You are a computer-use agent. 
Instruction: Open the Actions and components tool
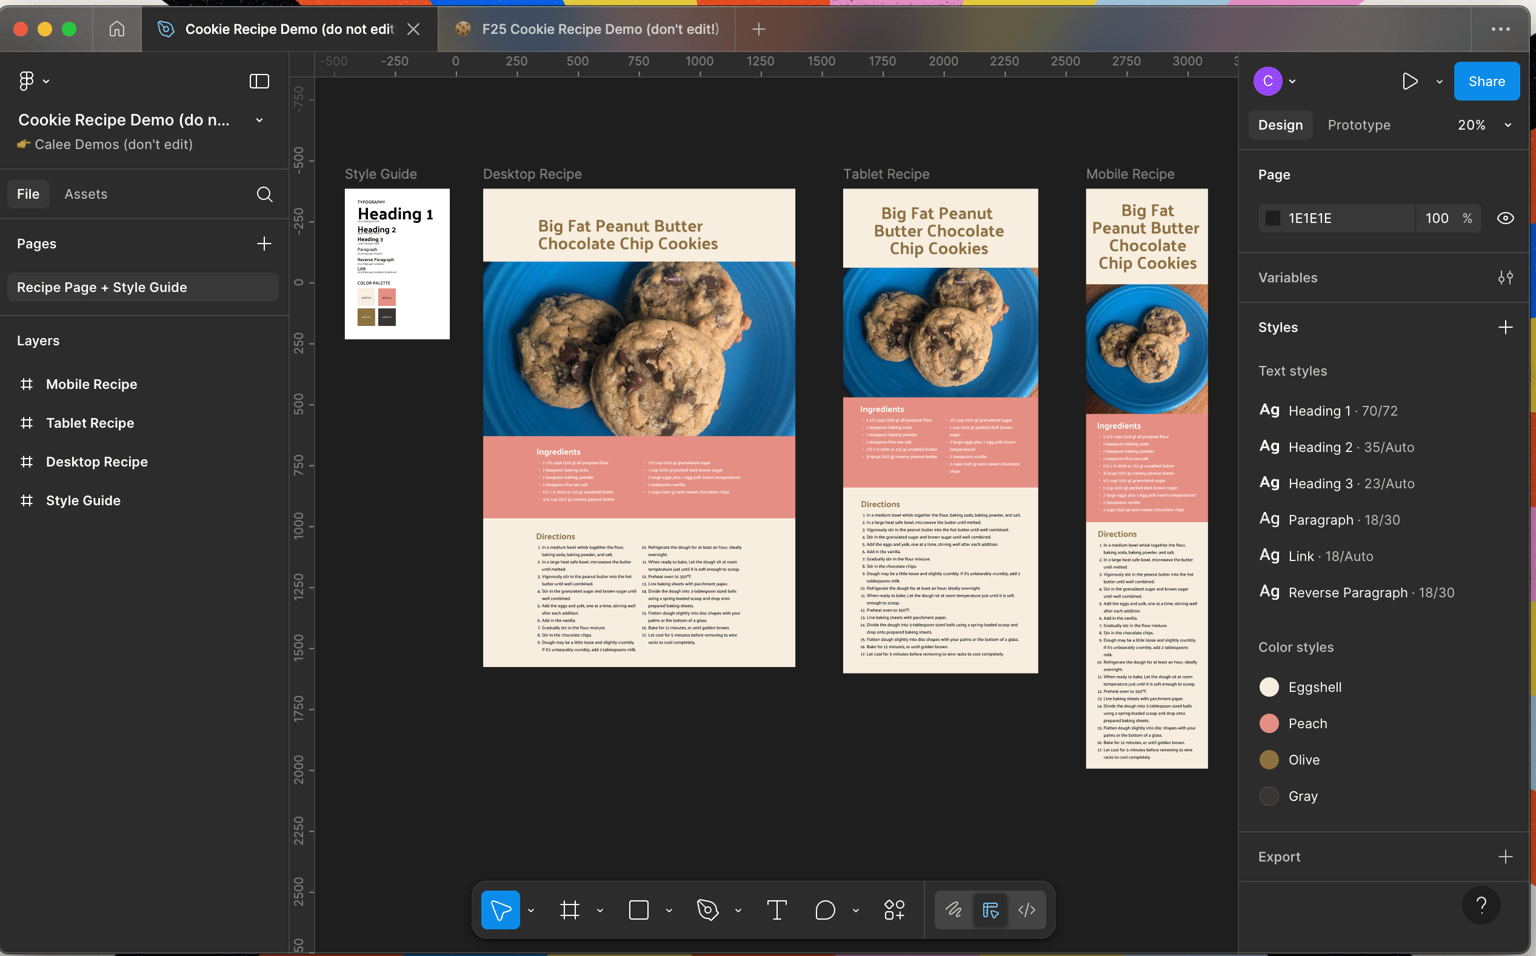(894, 910)
